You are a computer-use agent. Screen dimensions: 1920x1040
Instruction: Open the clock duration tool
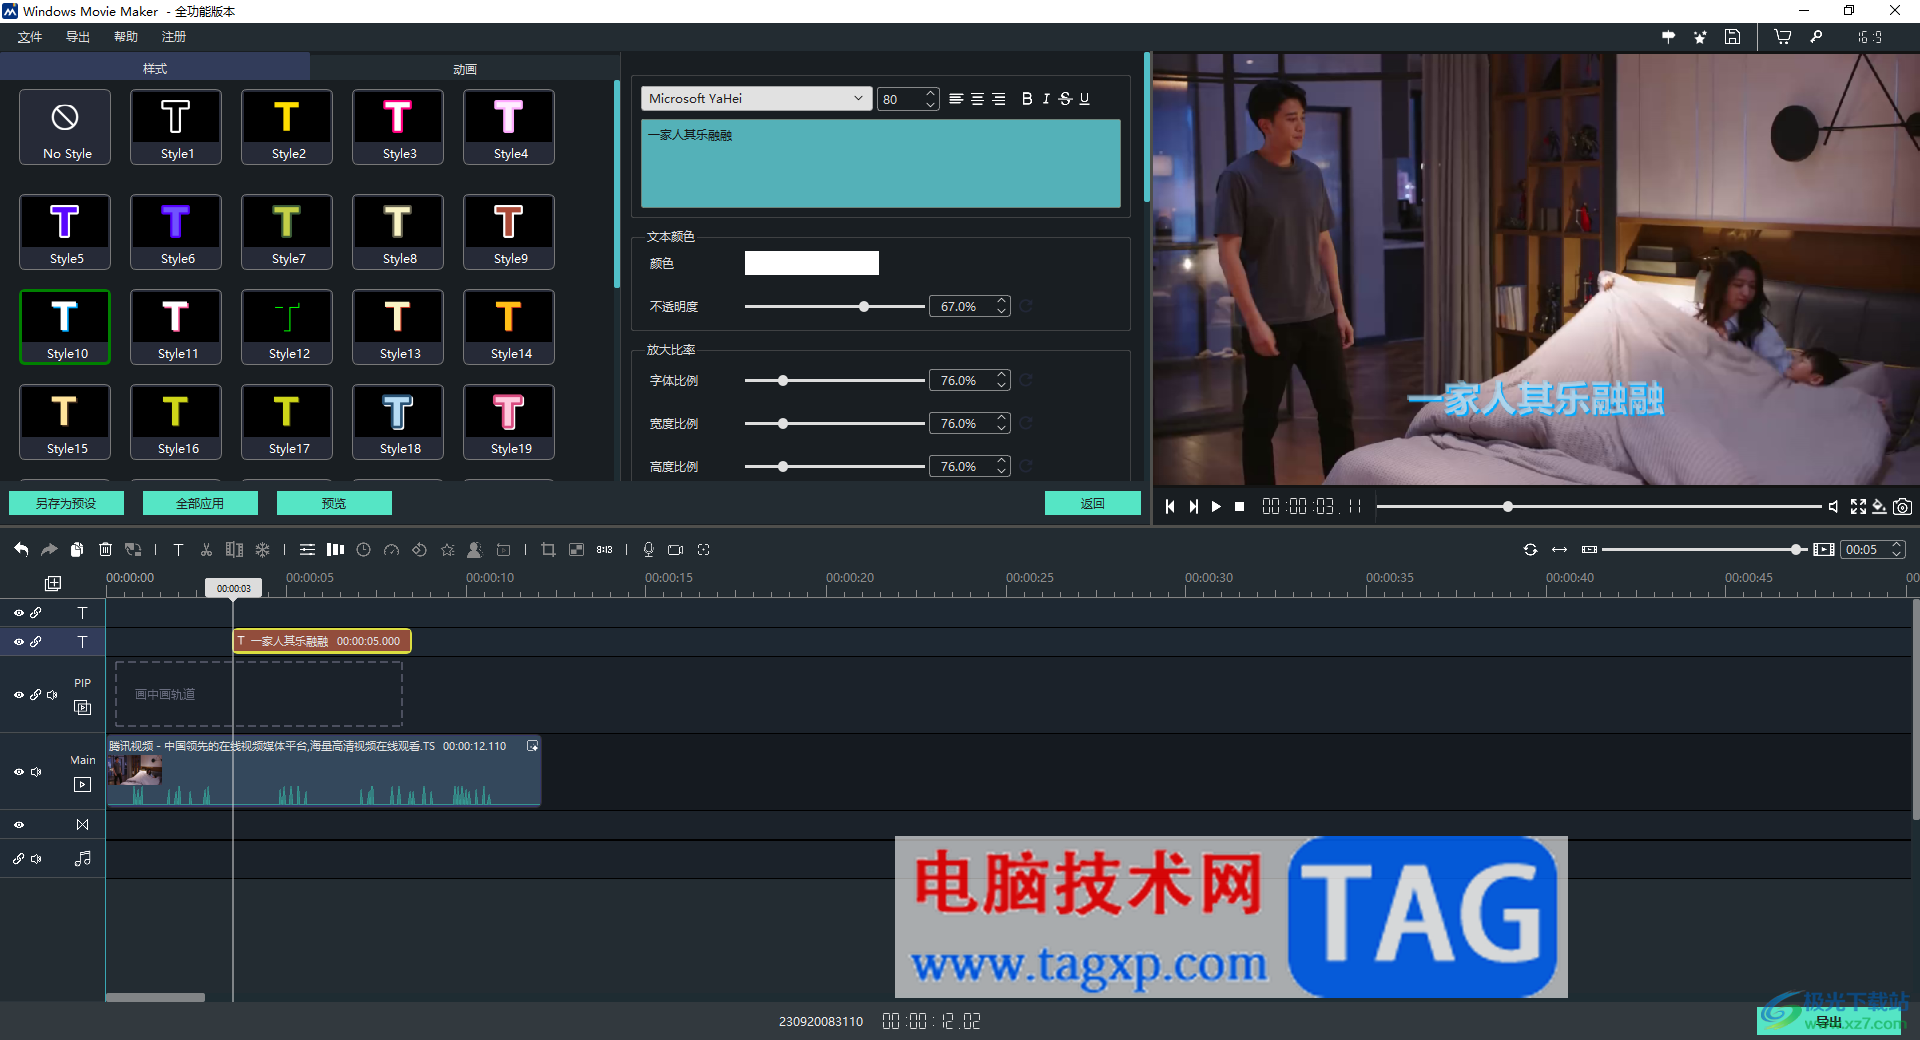pos(364,549)
